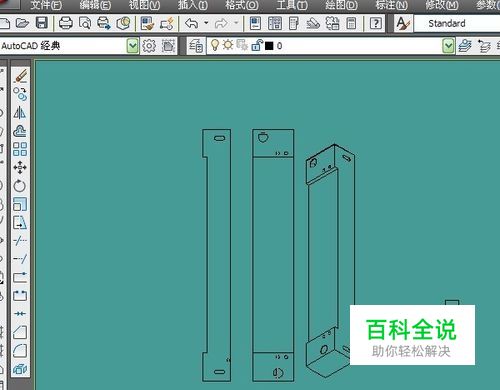Click the Save file button

coord(42,23)
